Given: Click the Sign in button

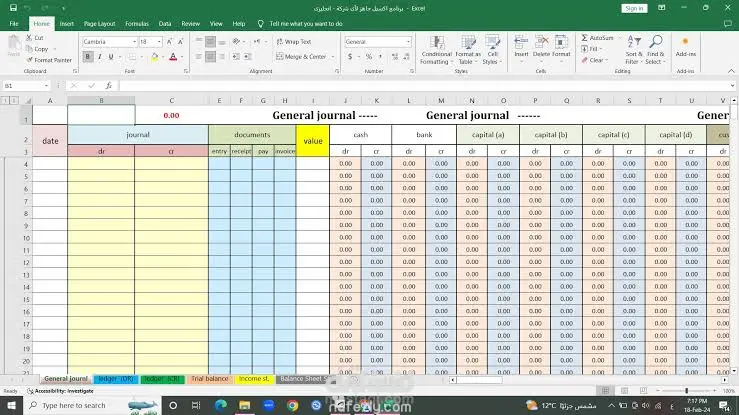Looking at the screenshot, I should tap(634, 8).
